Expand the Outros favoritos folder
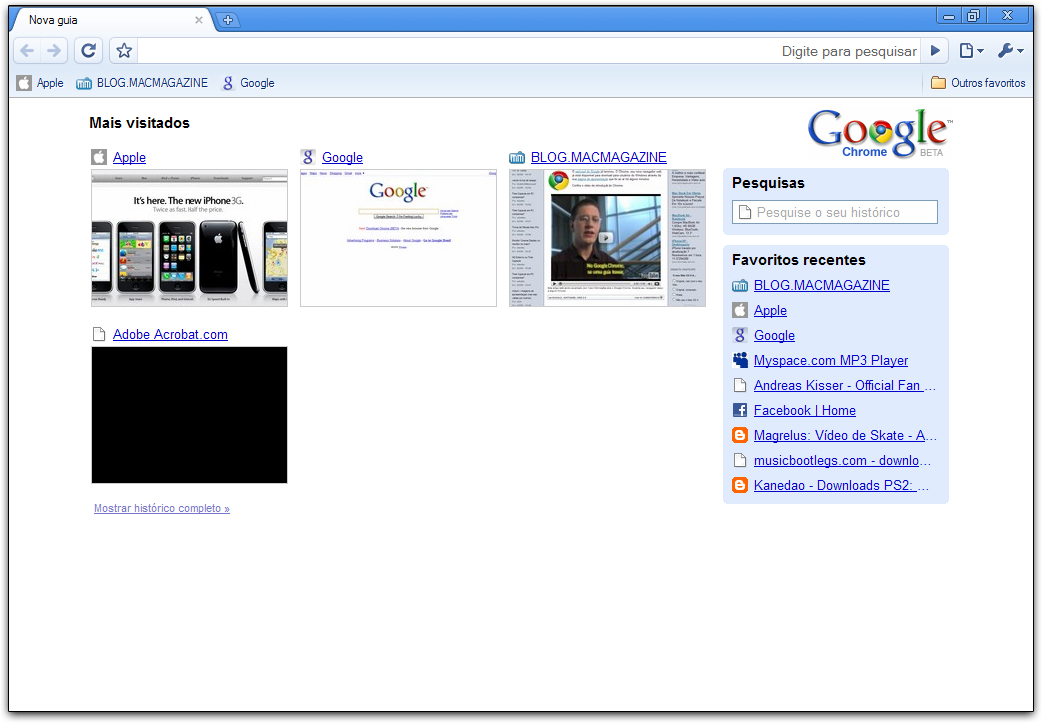The image size is (1042, 723). [978, 83]
